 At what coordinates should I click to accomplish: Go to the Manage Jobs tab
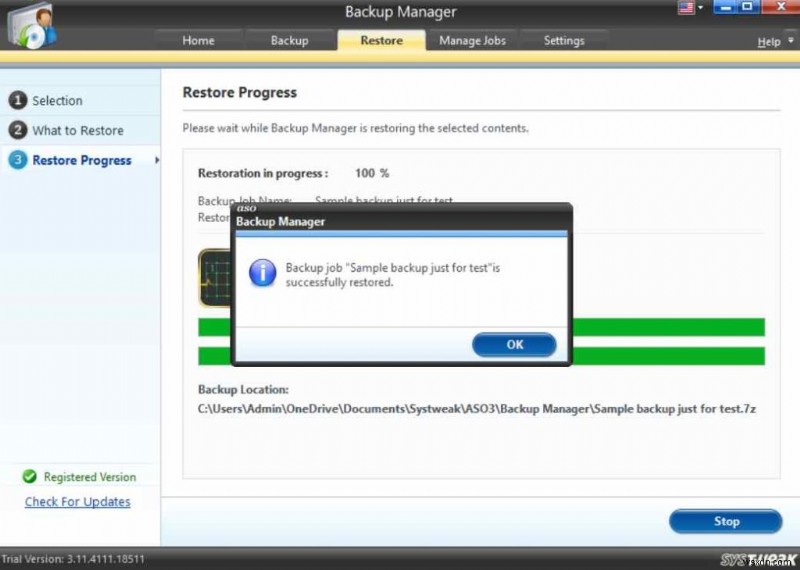coord(472,40)
